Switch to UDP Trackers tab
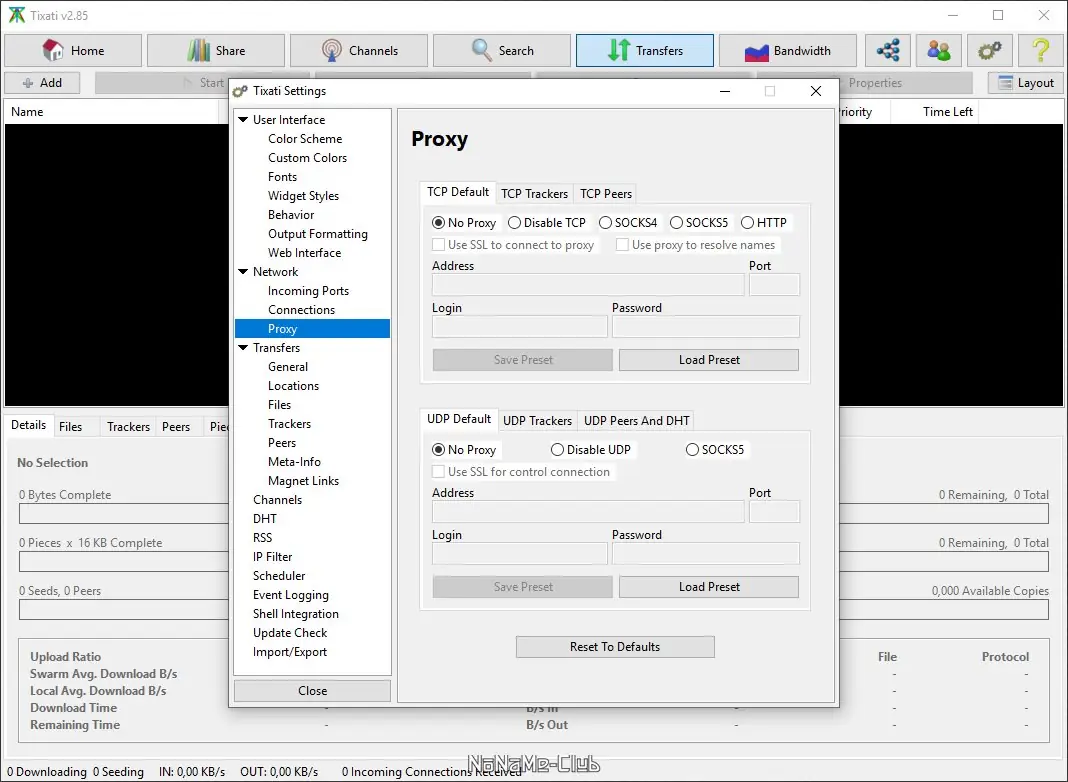 tap(537, 421)
